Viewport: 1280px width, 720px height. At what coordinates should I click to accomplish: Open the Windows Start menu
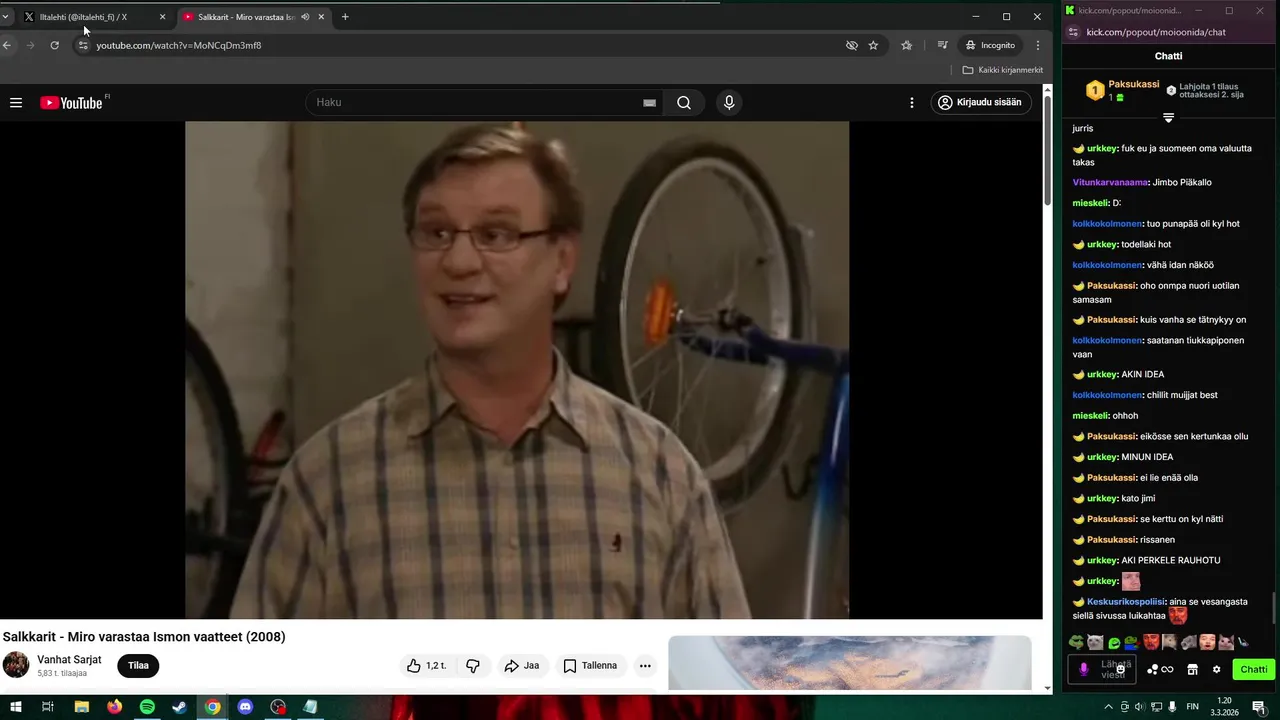tap(15, 707)
